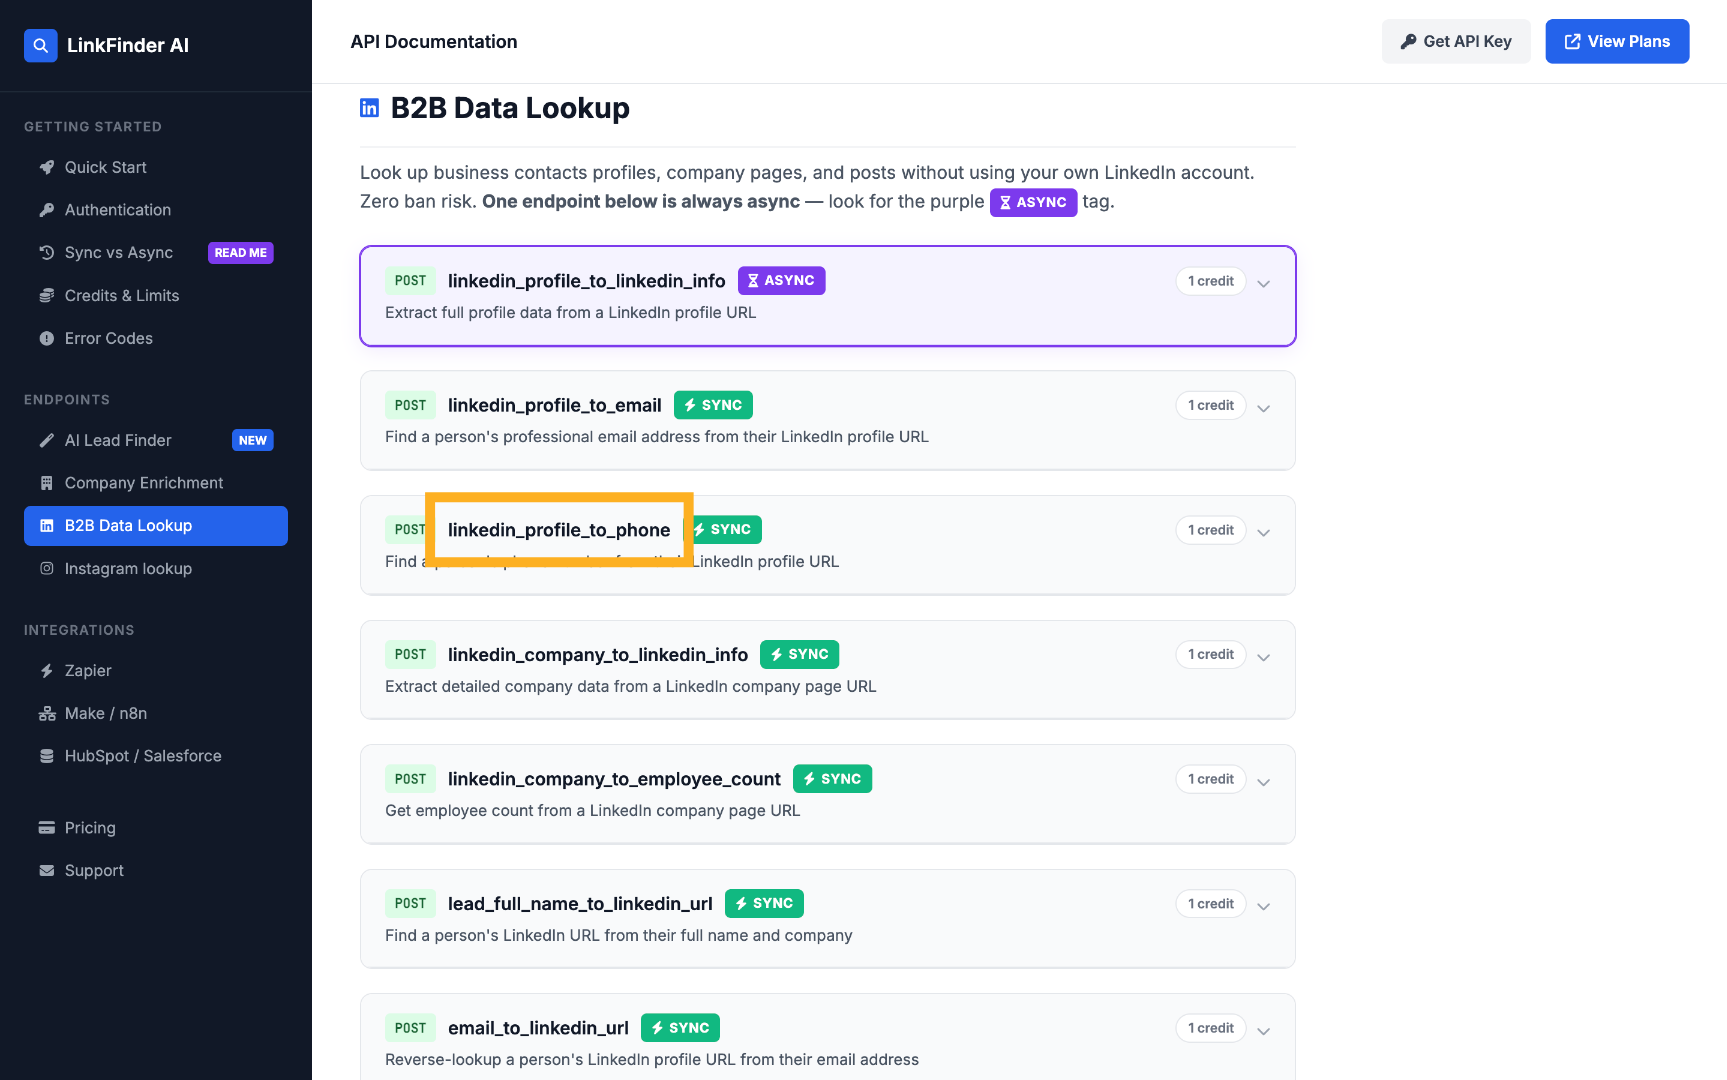Screen dimensions: 1727x1080
Task: Click the HubSpot / Salesforce database icon
Action: click(x=47, y=756)
